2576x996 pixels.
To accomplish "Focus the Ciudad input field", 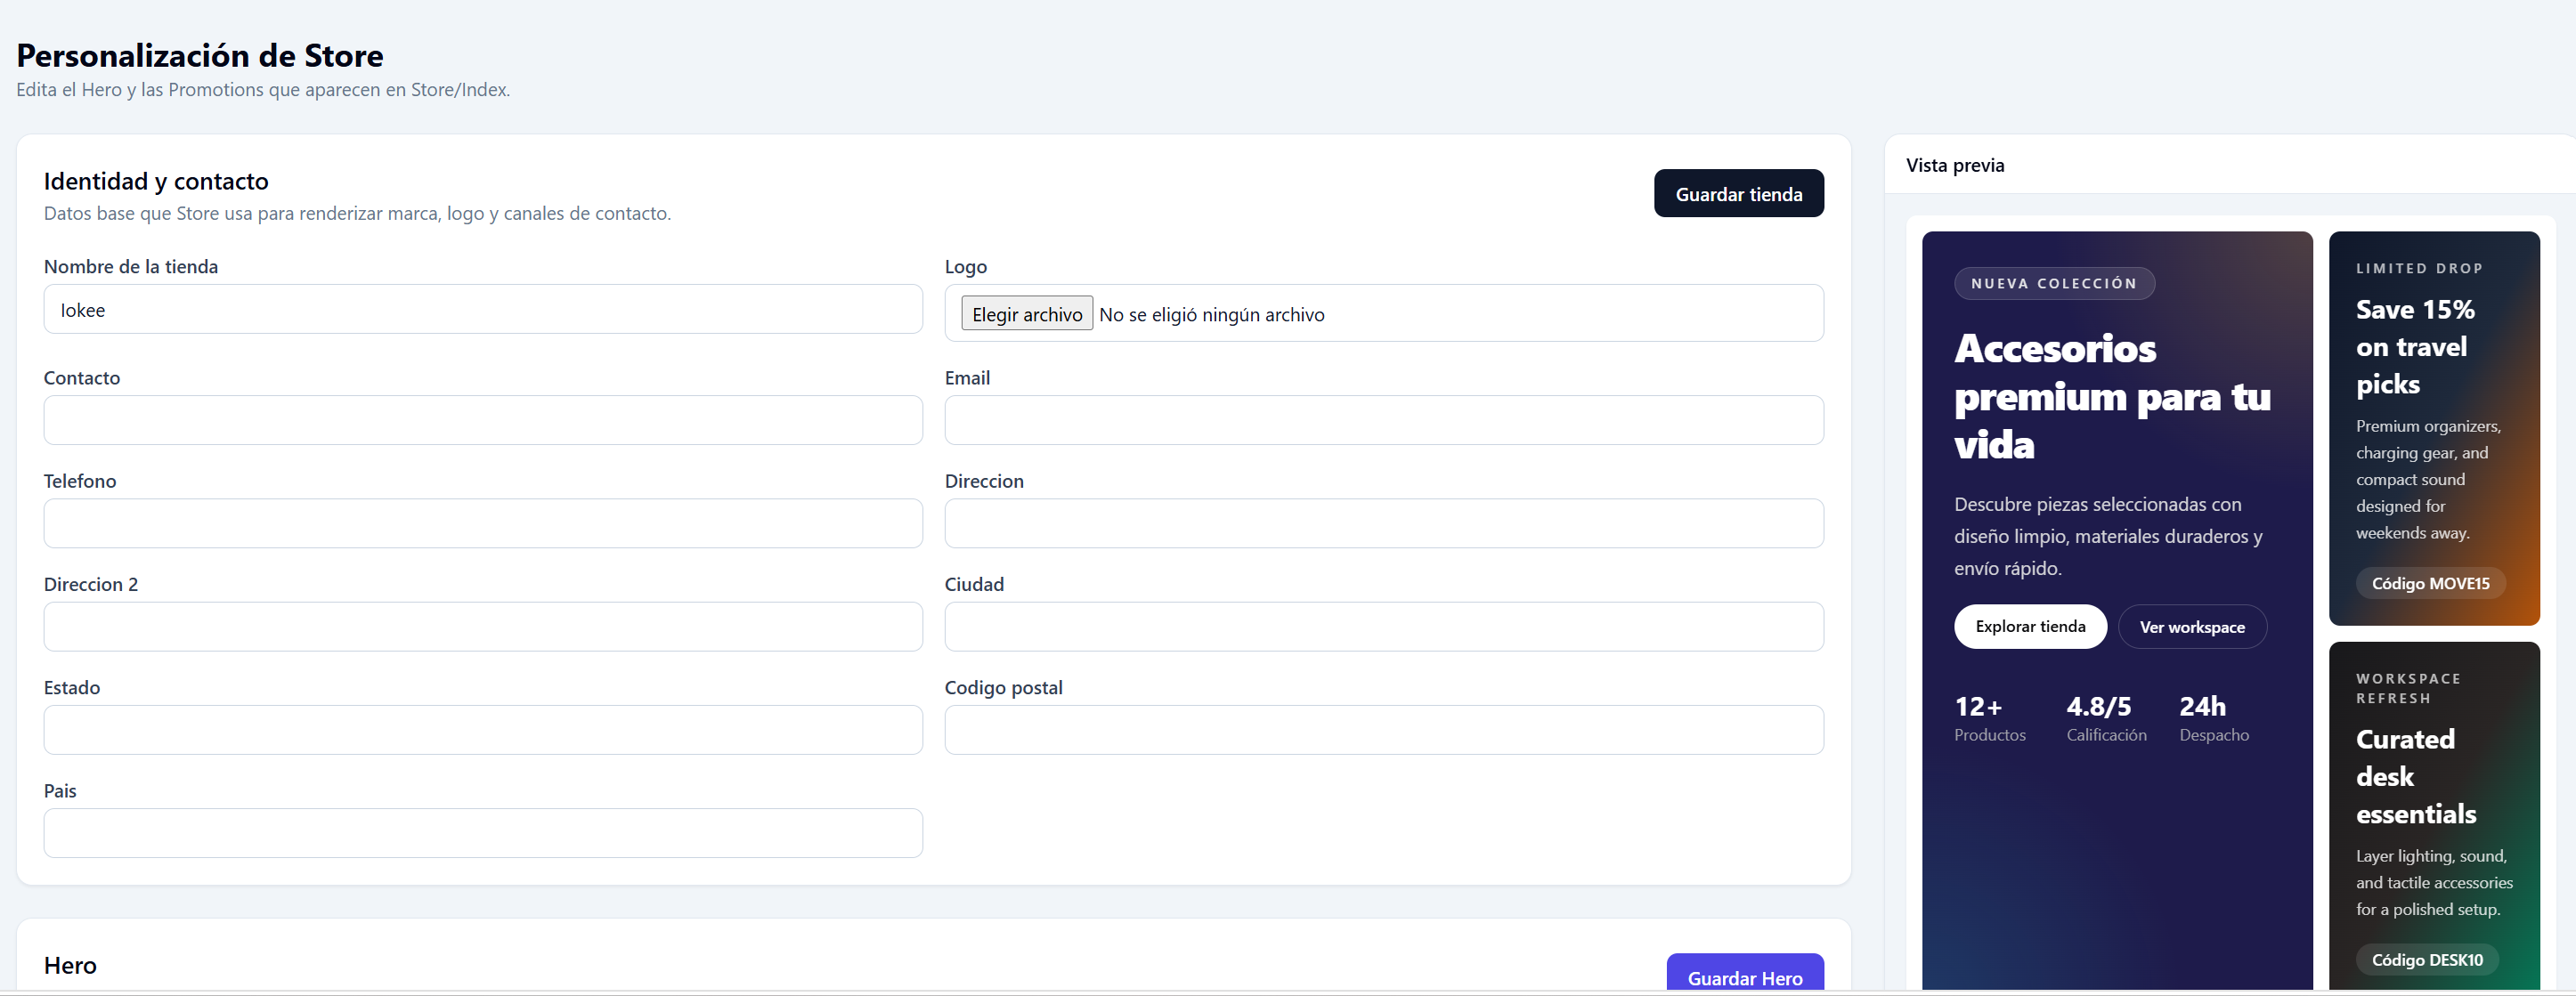I will pos(1384,626).
